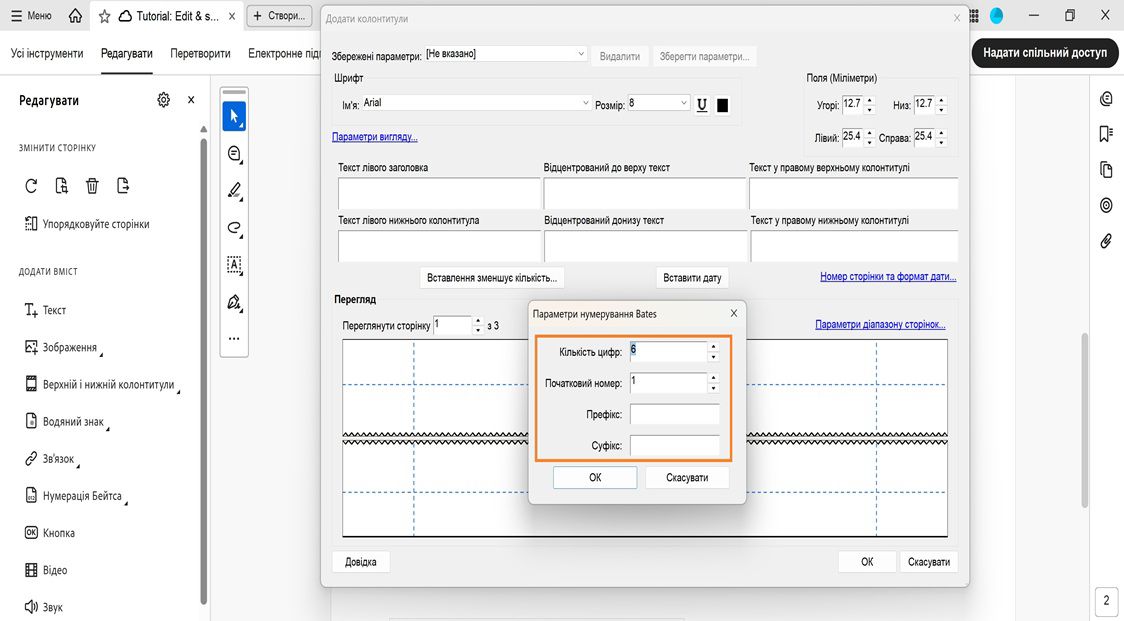Increase the Угорі margin stepper
The width and height of the screenshot is (1124, 621).
pos(870,100)
